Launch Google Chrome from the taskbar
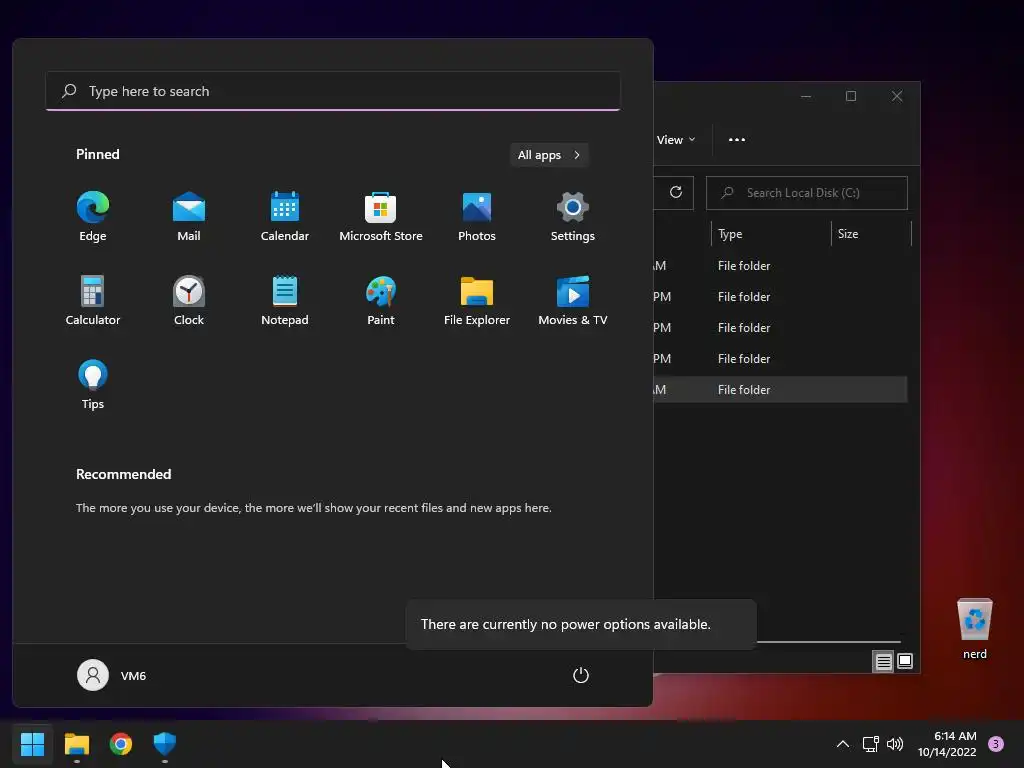This screenshot has width=1024, height=768. 121,744
